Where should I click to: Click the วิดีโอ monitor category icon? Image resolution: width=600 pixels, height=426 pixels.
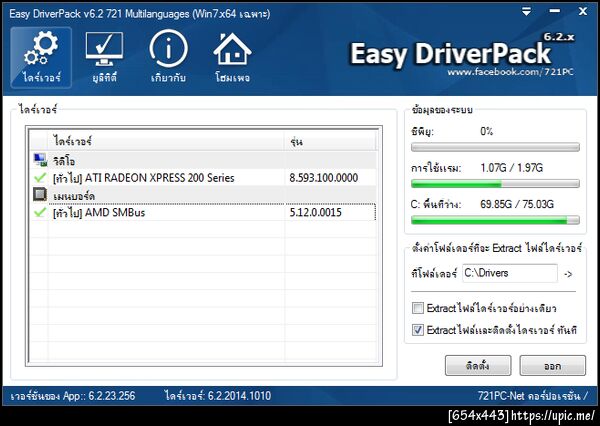pos(40,160)
